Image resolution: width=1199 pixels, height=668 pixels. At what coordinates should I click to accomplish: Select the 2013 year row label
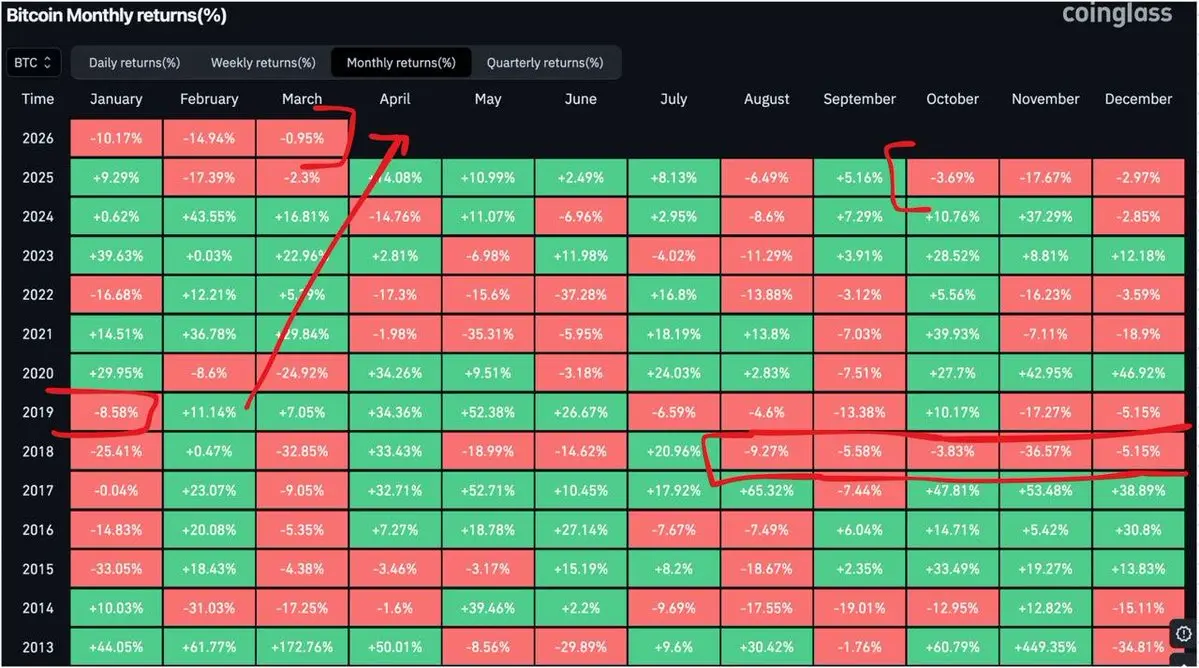coord(38,647)
